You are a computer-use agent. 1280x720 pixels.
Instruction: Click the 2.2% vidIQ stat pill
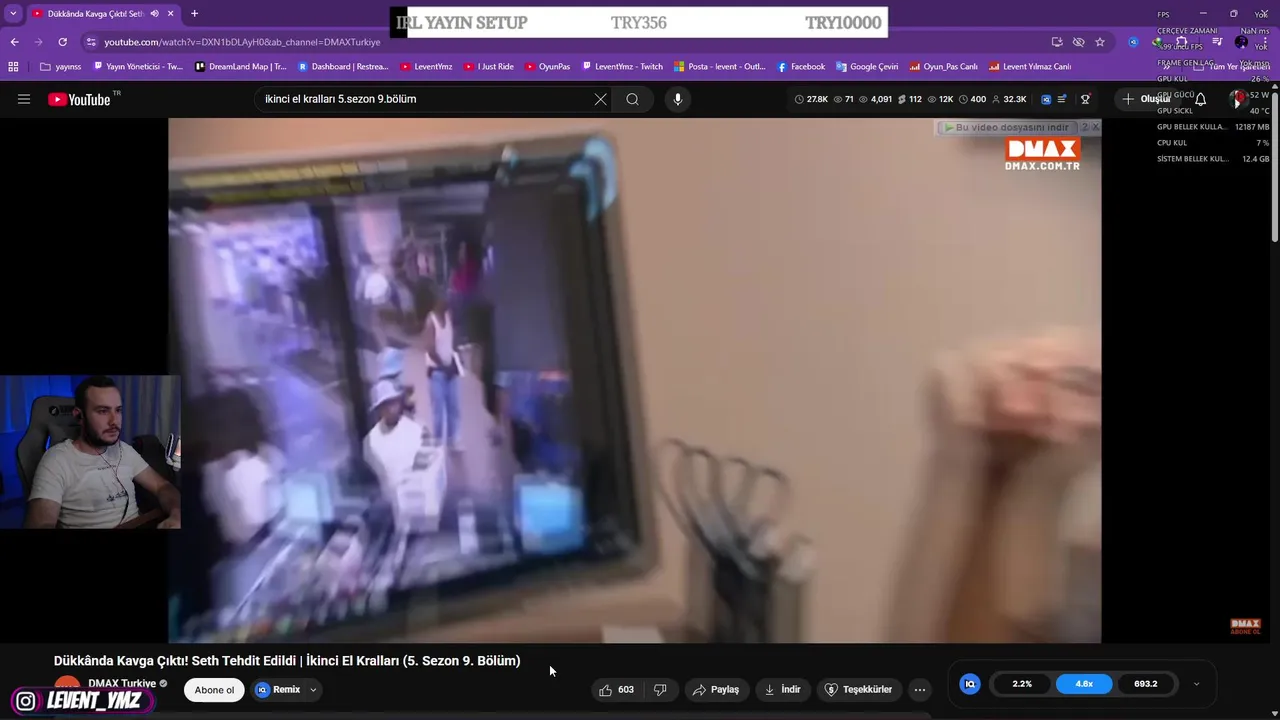coord(1022,684)
